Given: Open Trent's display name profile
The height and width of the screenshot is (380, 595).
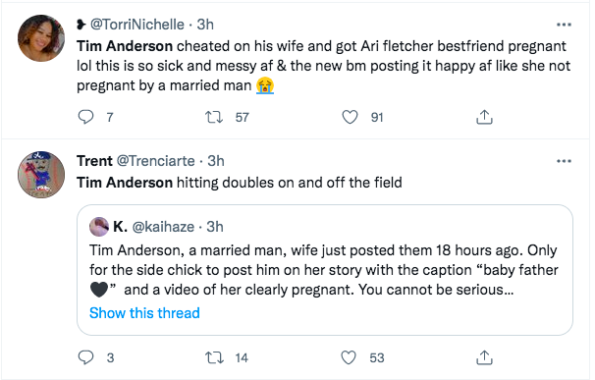Looking at the screenshot, I should [x=94, y=161].
